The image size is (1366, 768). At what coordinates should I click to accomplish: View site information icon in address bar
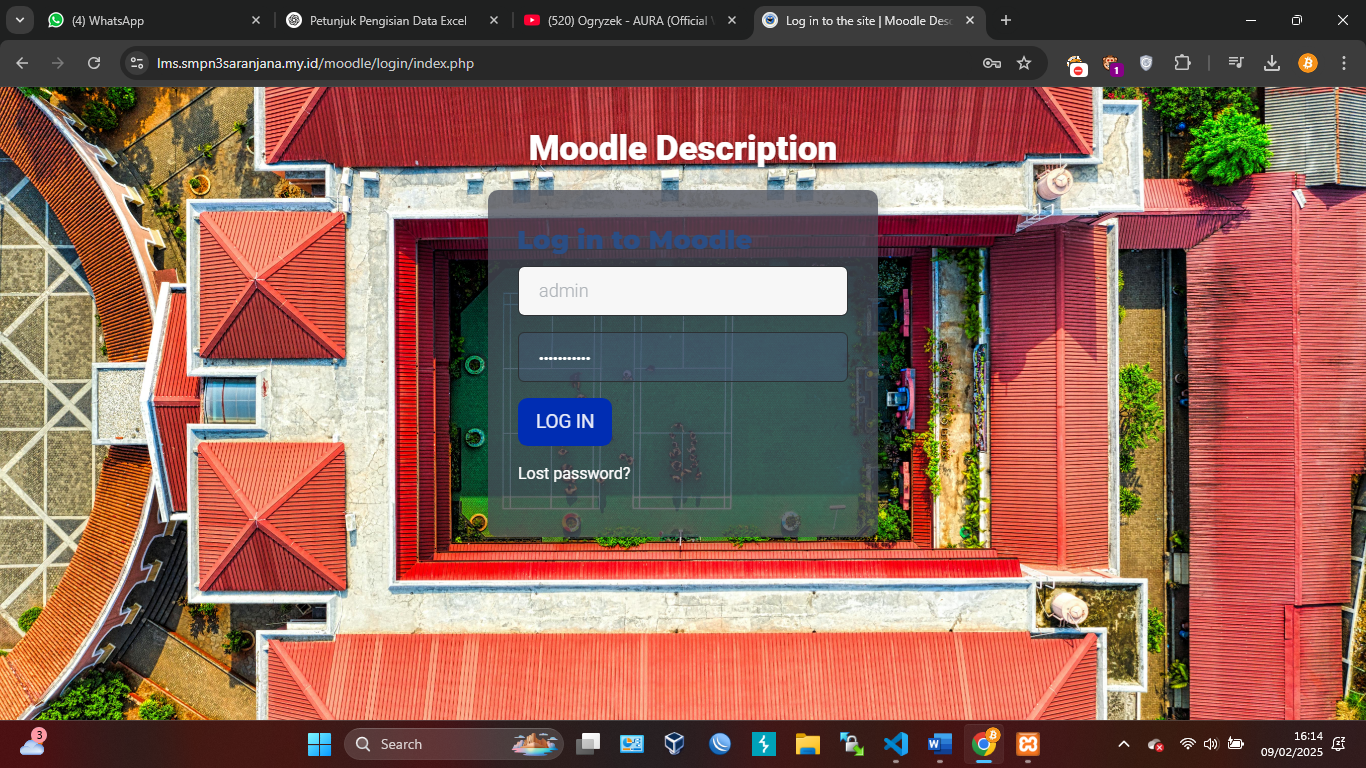pos(138,63)
